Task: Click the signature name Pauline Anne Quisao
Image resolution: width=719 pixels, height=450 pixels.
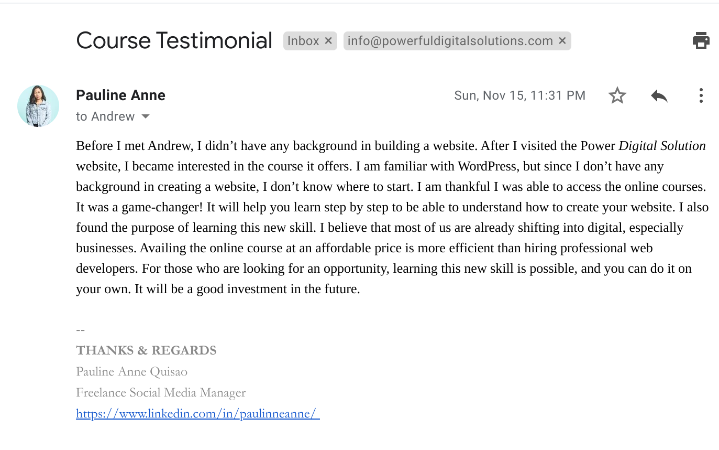Action: tap(131, 371)
